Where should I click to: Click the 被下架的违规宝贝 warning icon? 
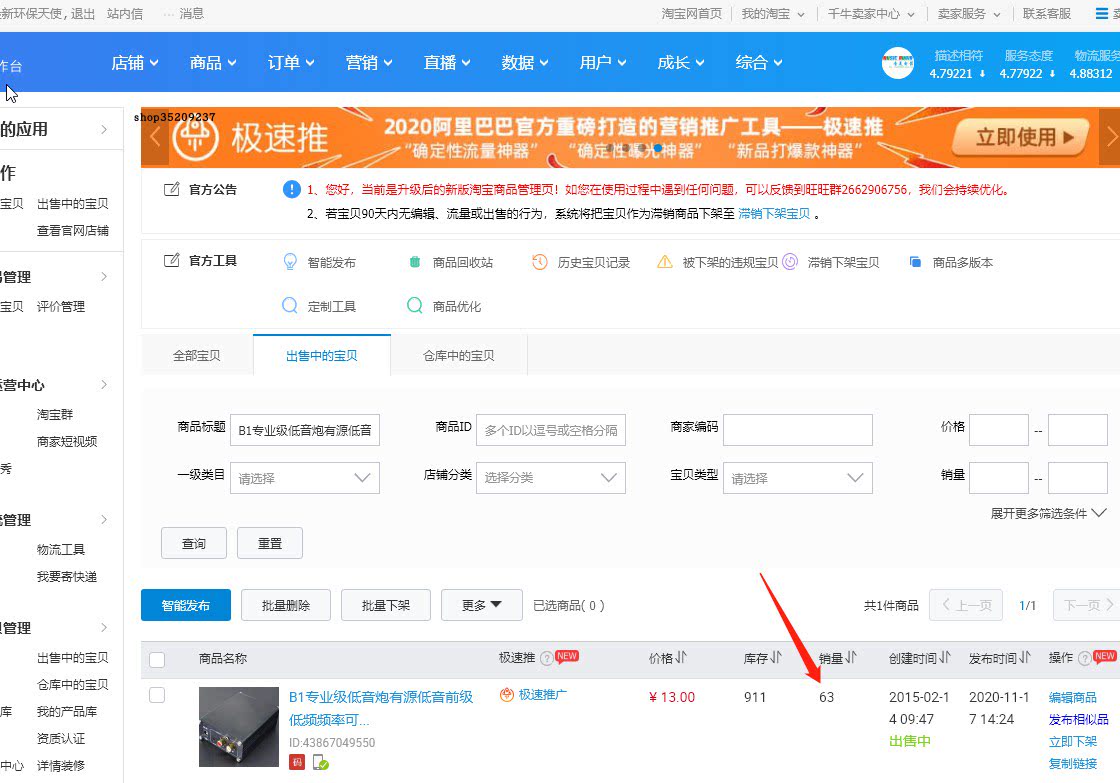point(664,262)
